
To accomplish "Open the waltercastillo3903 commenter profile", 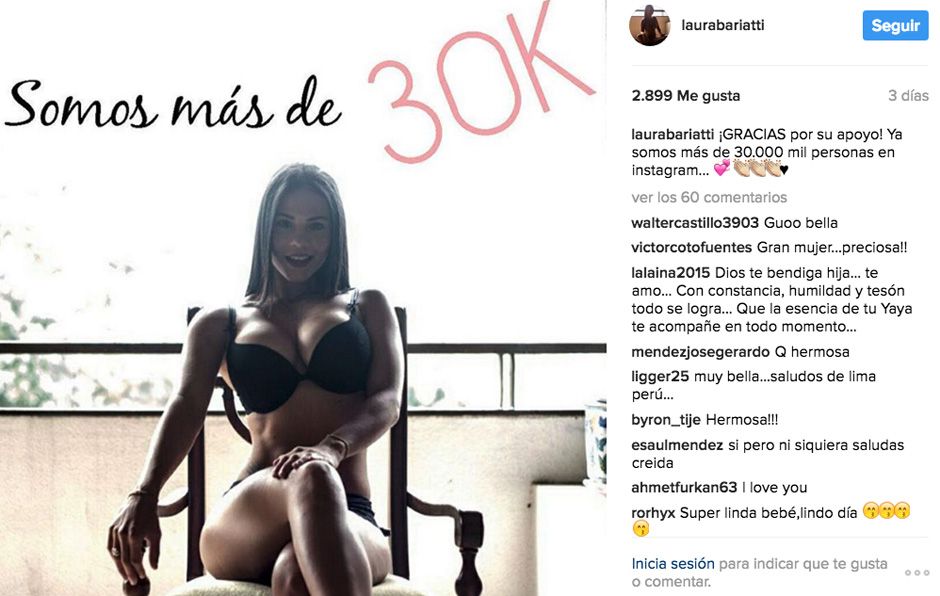I will point(695,223).
